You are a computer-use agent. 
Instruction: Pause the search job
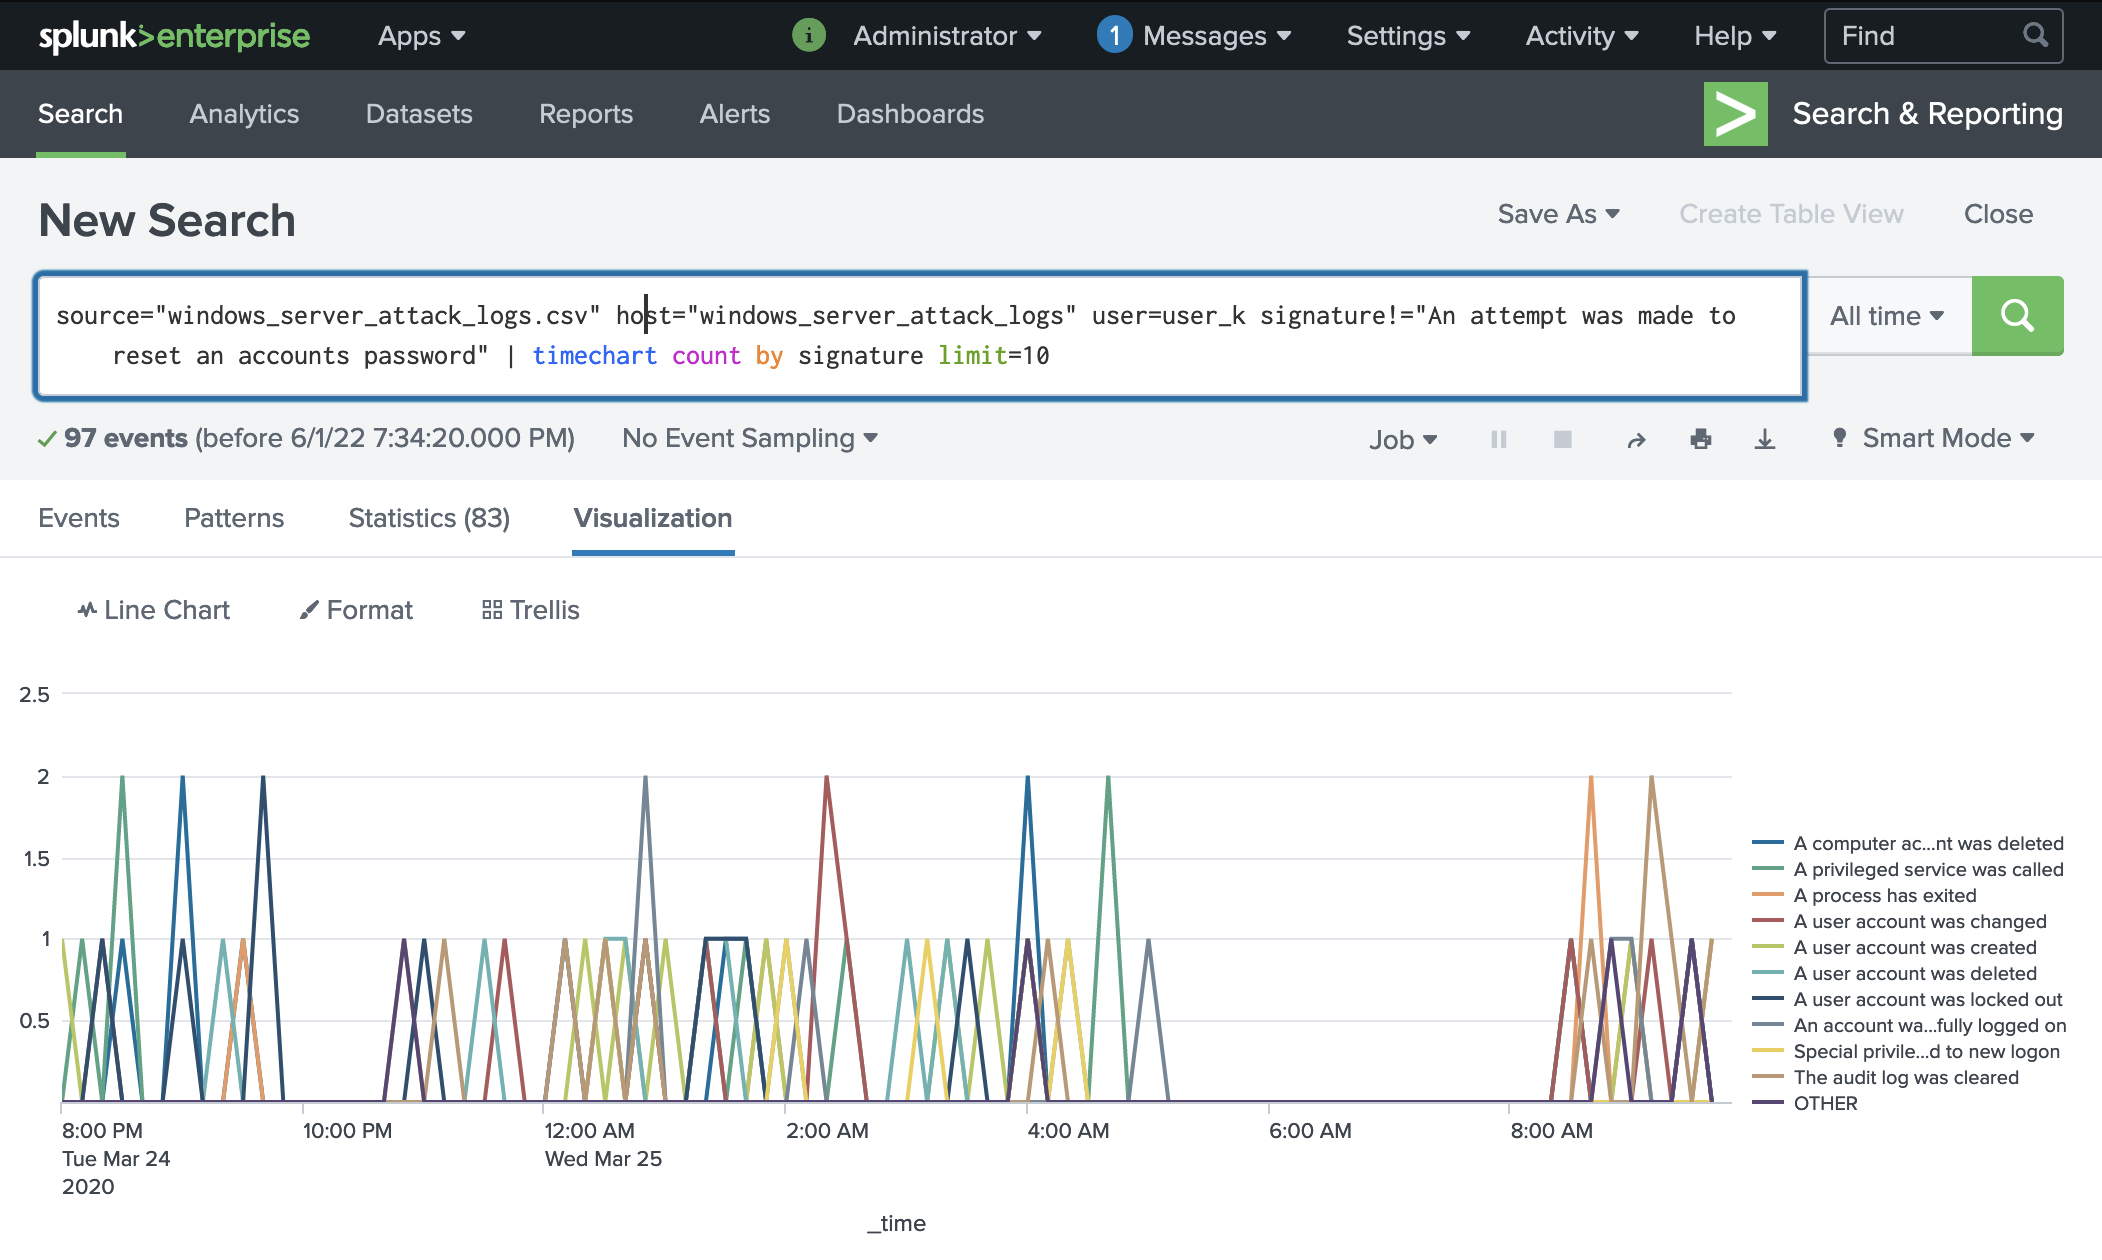[x=1498, y=439]
